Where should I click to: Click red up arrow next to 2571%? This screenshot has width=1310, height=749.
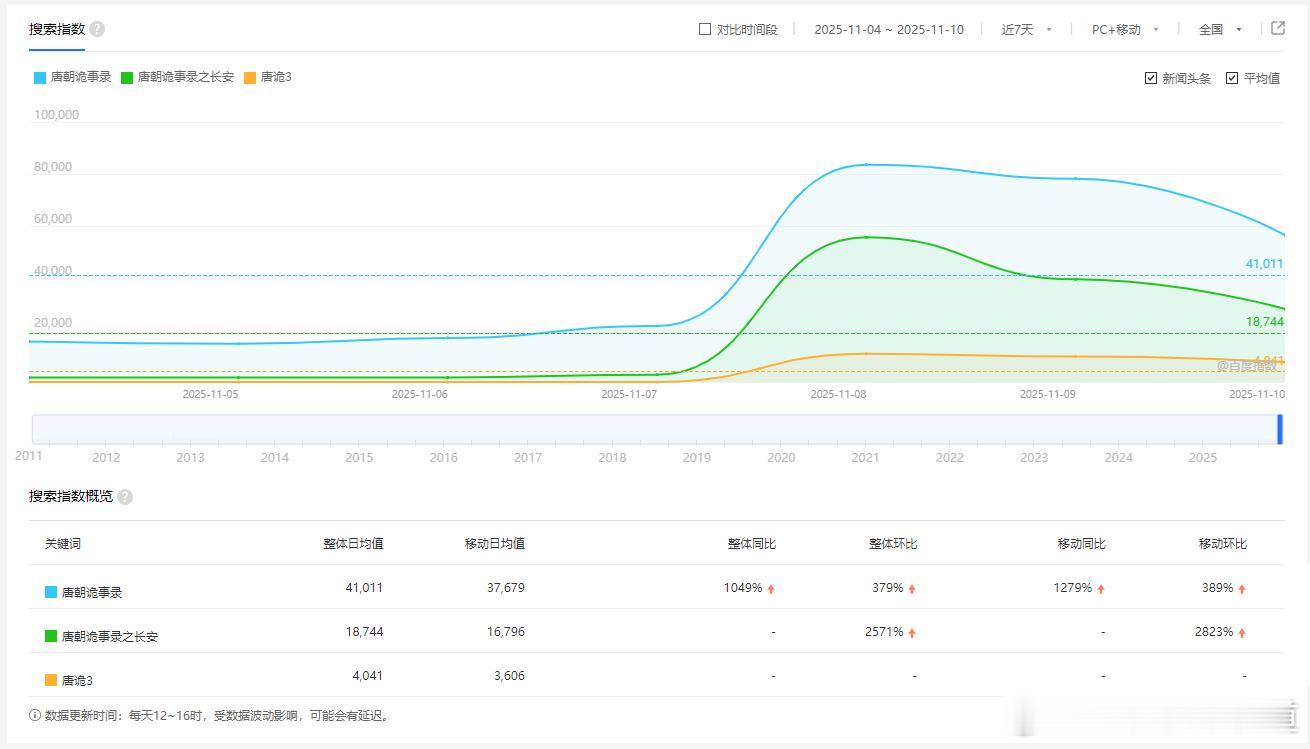click(912, 633)
